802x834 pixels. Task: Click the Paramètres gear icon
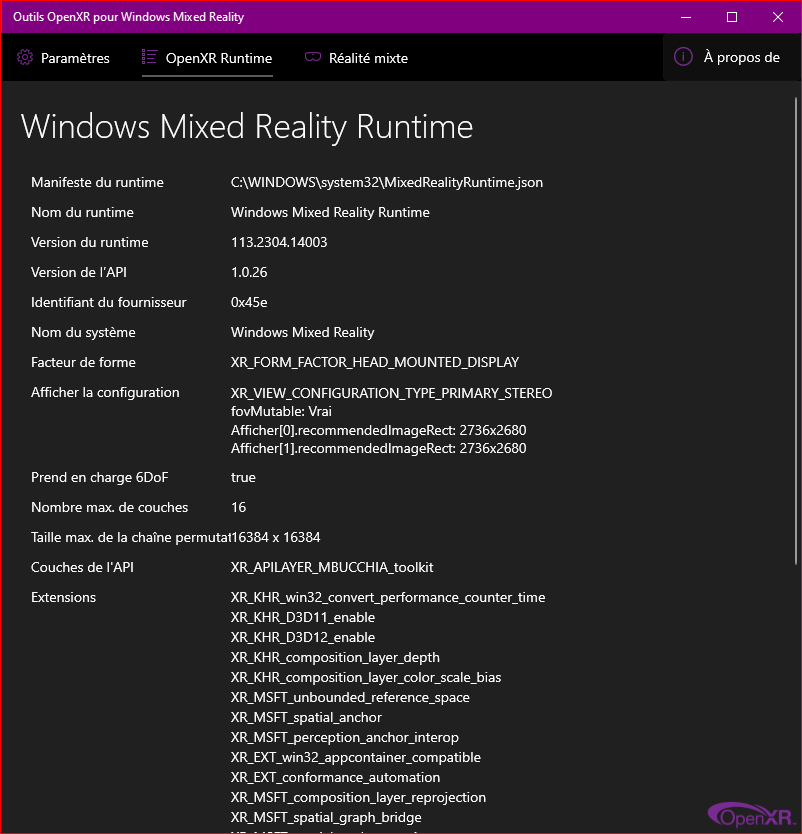[25, 57]
